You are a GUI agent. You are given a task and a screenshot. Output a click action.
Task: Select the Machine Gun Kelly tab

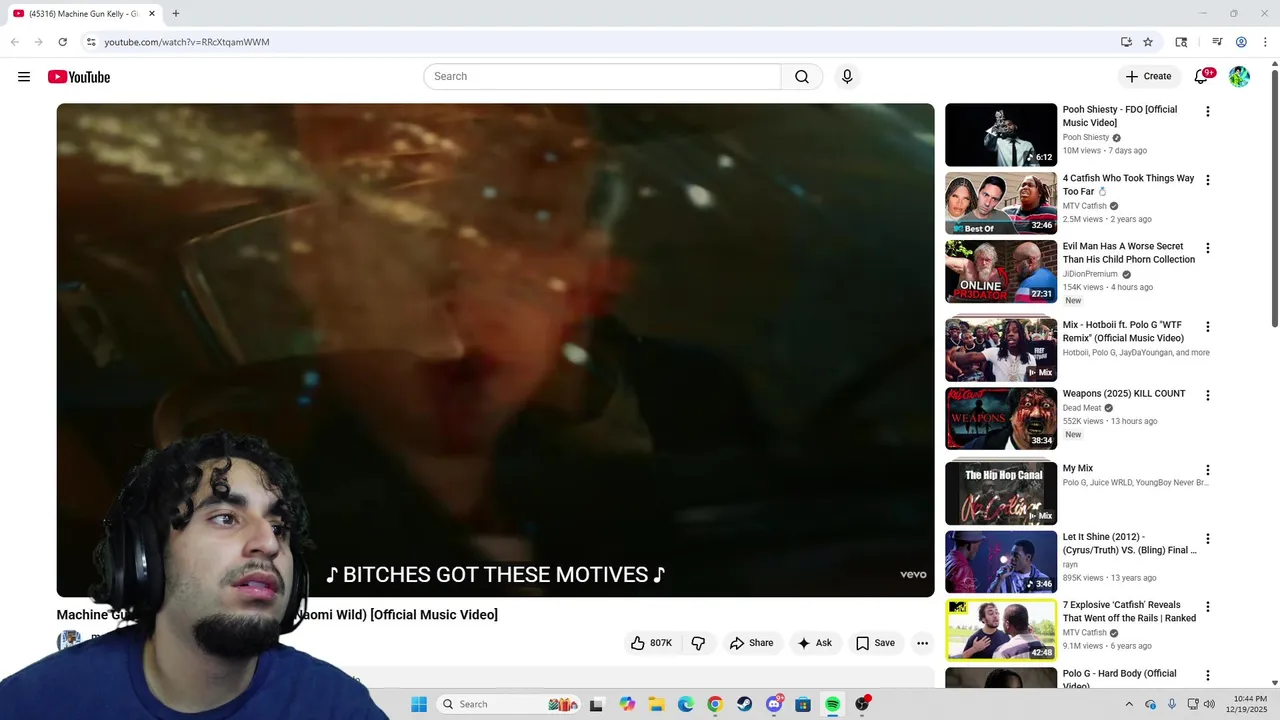click(84, 14)
